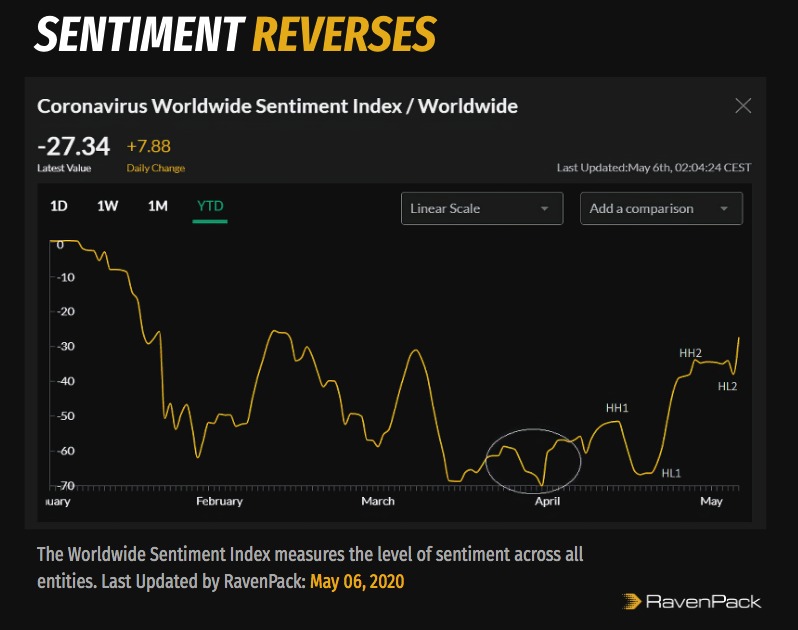The image size is (798, 630).
Task: Switch chart range to 1W
Action: coord(107,206)
